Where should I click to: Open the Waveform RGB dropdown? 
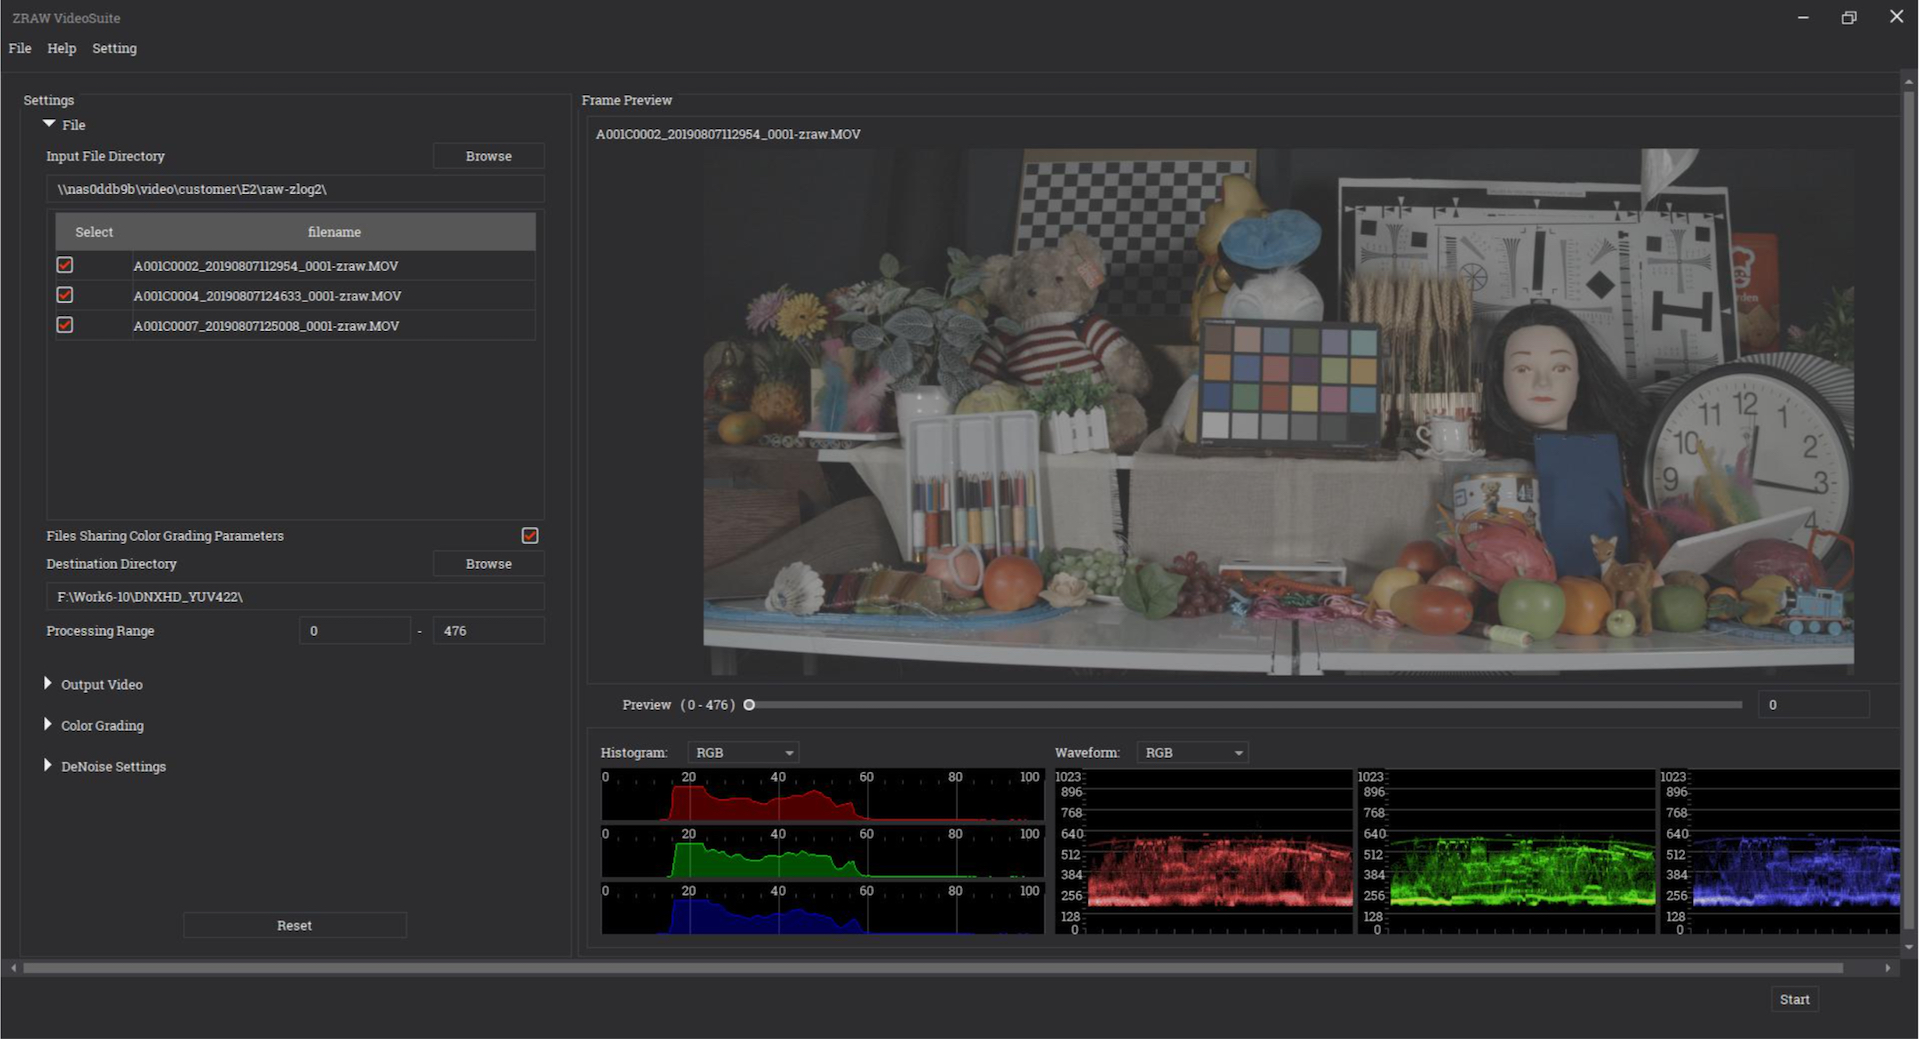(x=1192, y=753)
